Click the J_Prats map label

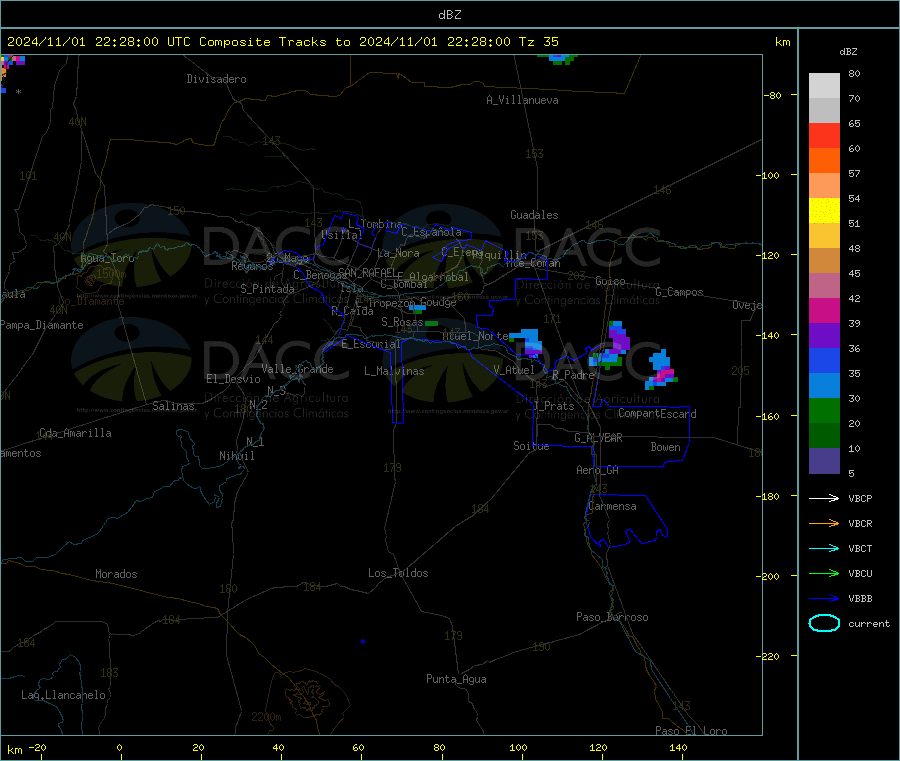coord(553,406)
